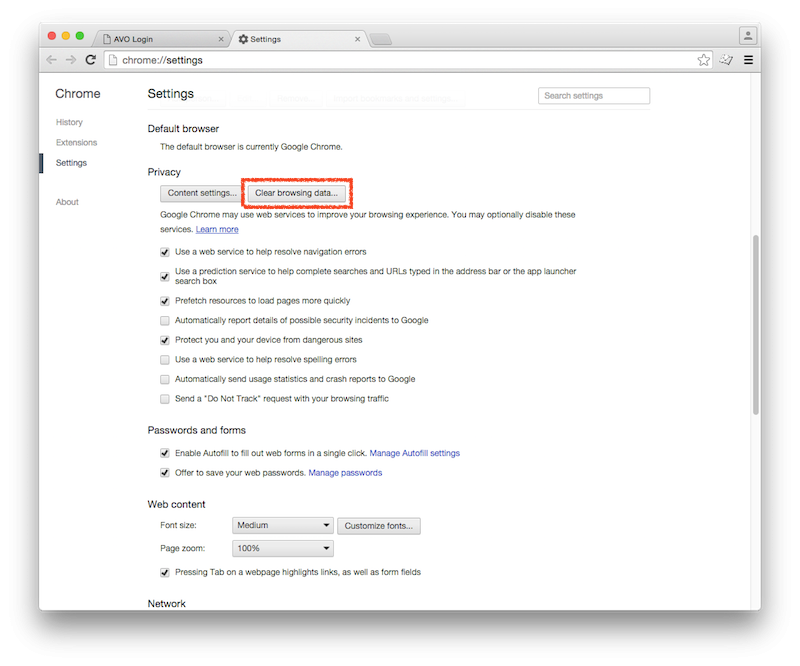Click the forward navigation arrow
This screenshot has height=666, width=800.
point(70,59)
